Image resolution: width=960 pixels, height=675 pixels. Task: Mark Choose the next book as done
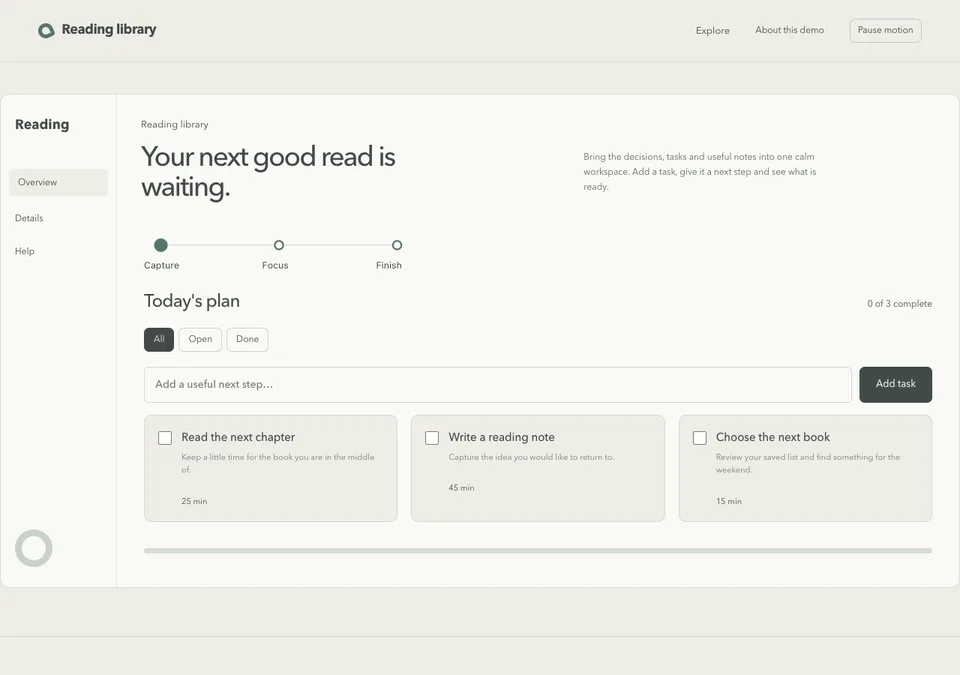click(700, 437)
